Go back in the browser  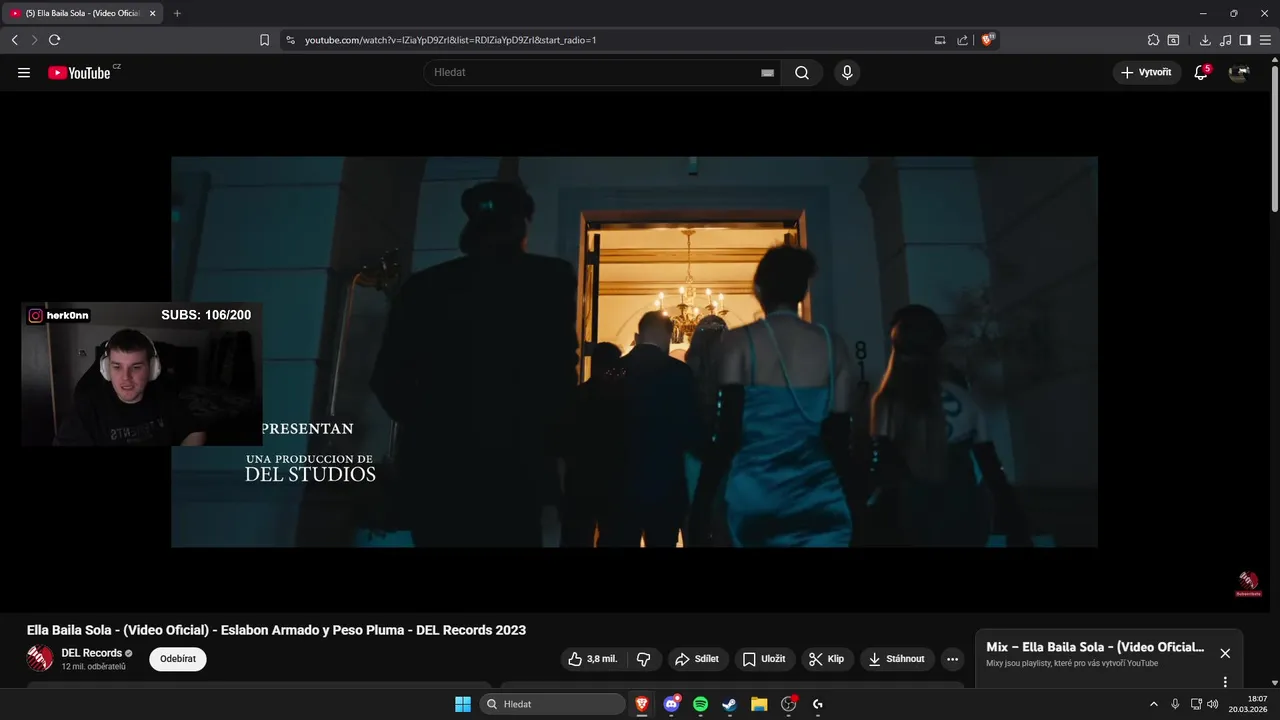tap(15, 40)
